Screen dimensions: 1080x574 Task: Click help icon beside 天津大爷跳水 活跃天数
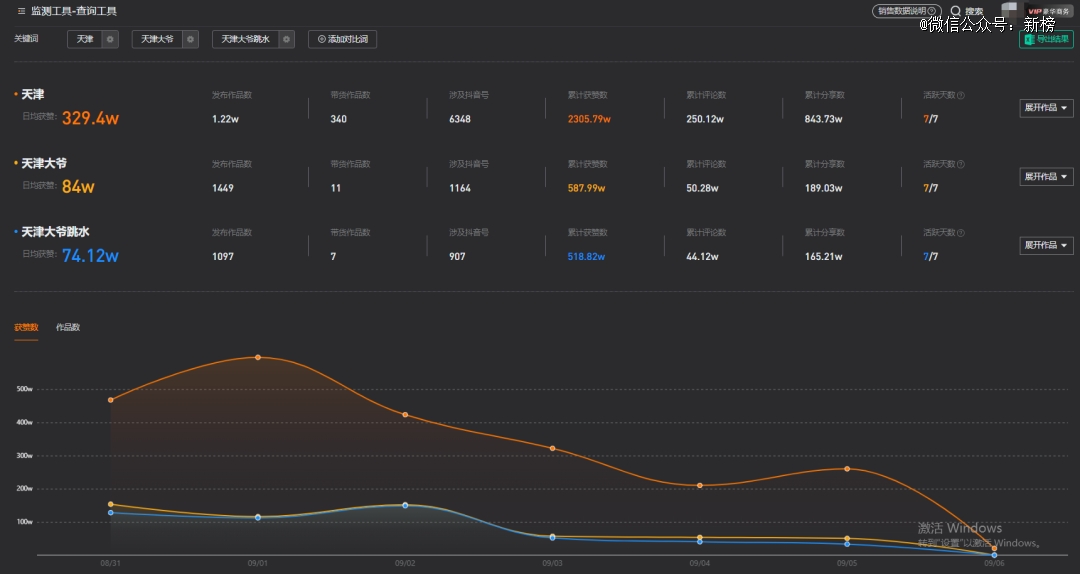961,233
